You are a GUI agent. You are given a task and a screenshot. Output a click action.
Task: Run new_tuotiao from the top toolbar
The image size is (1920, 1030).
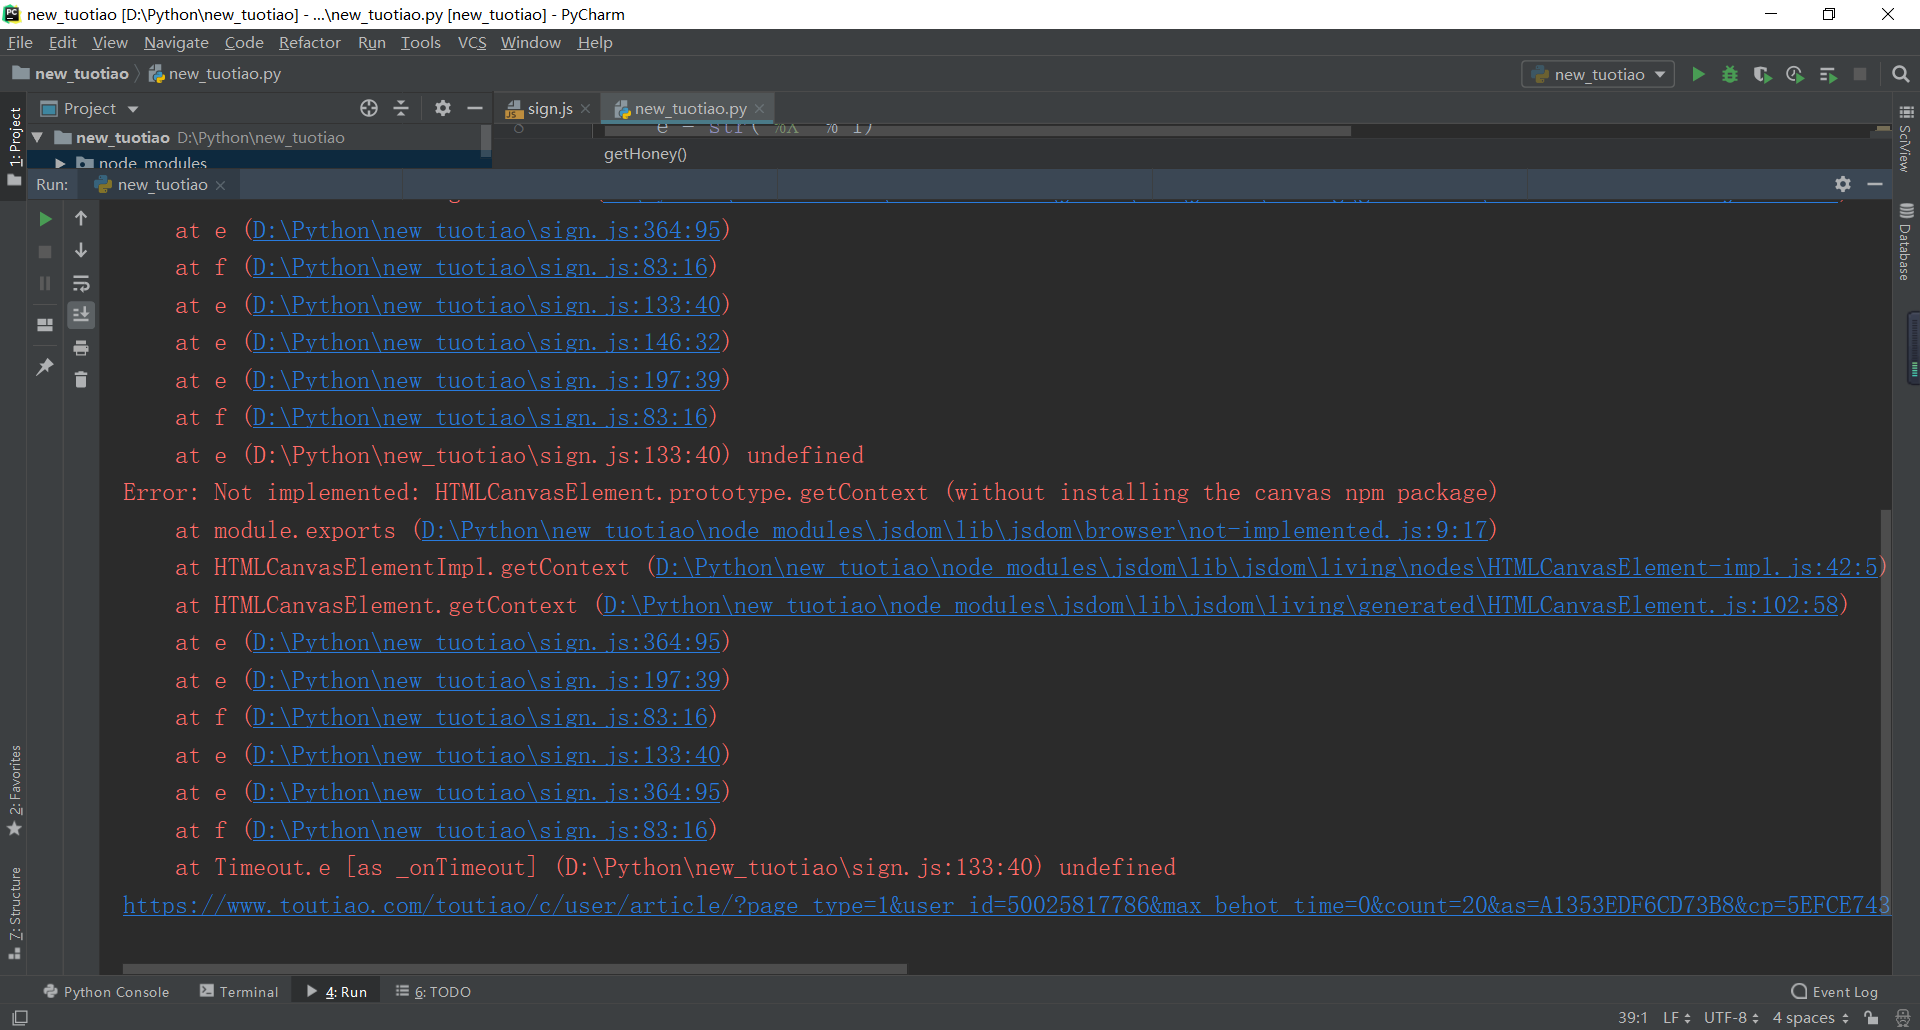[x=1698, y=74]
